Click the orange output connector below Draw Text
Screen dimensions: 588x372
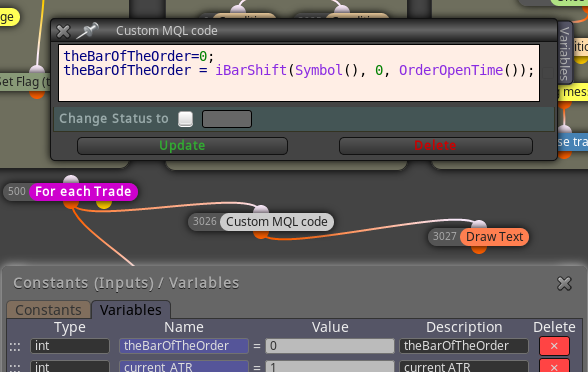coord(479,249)
